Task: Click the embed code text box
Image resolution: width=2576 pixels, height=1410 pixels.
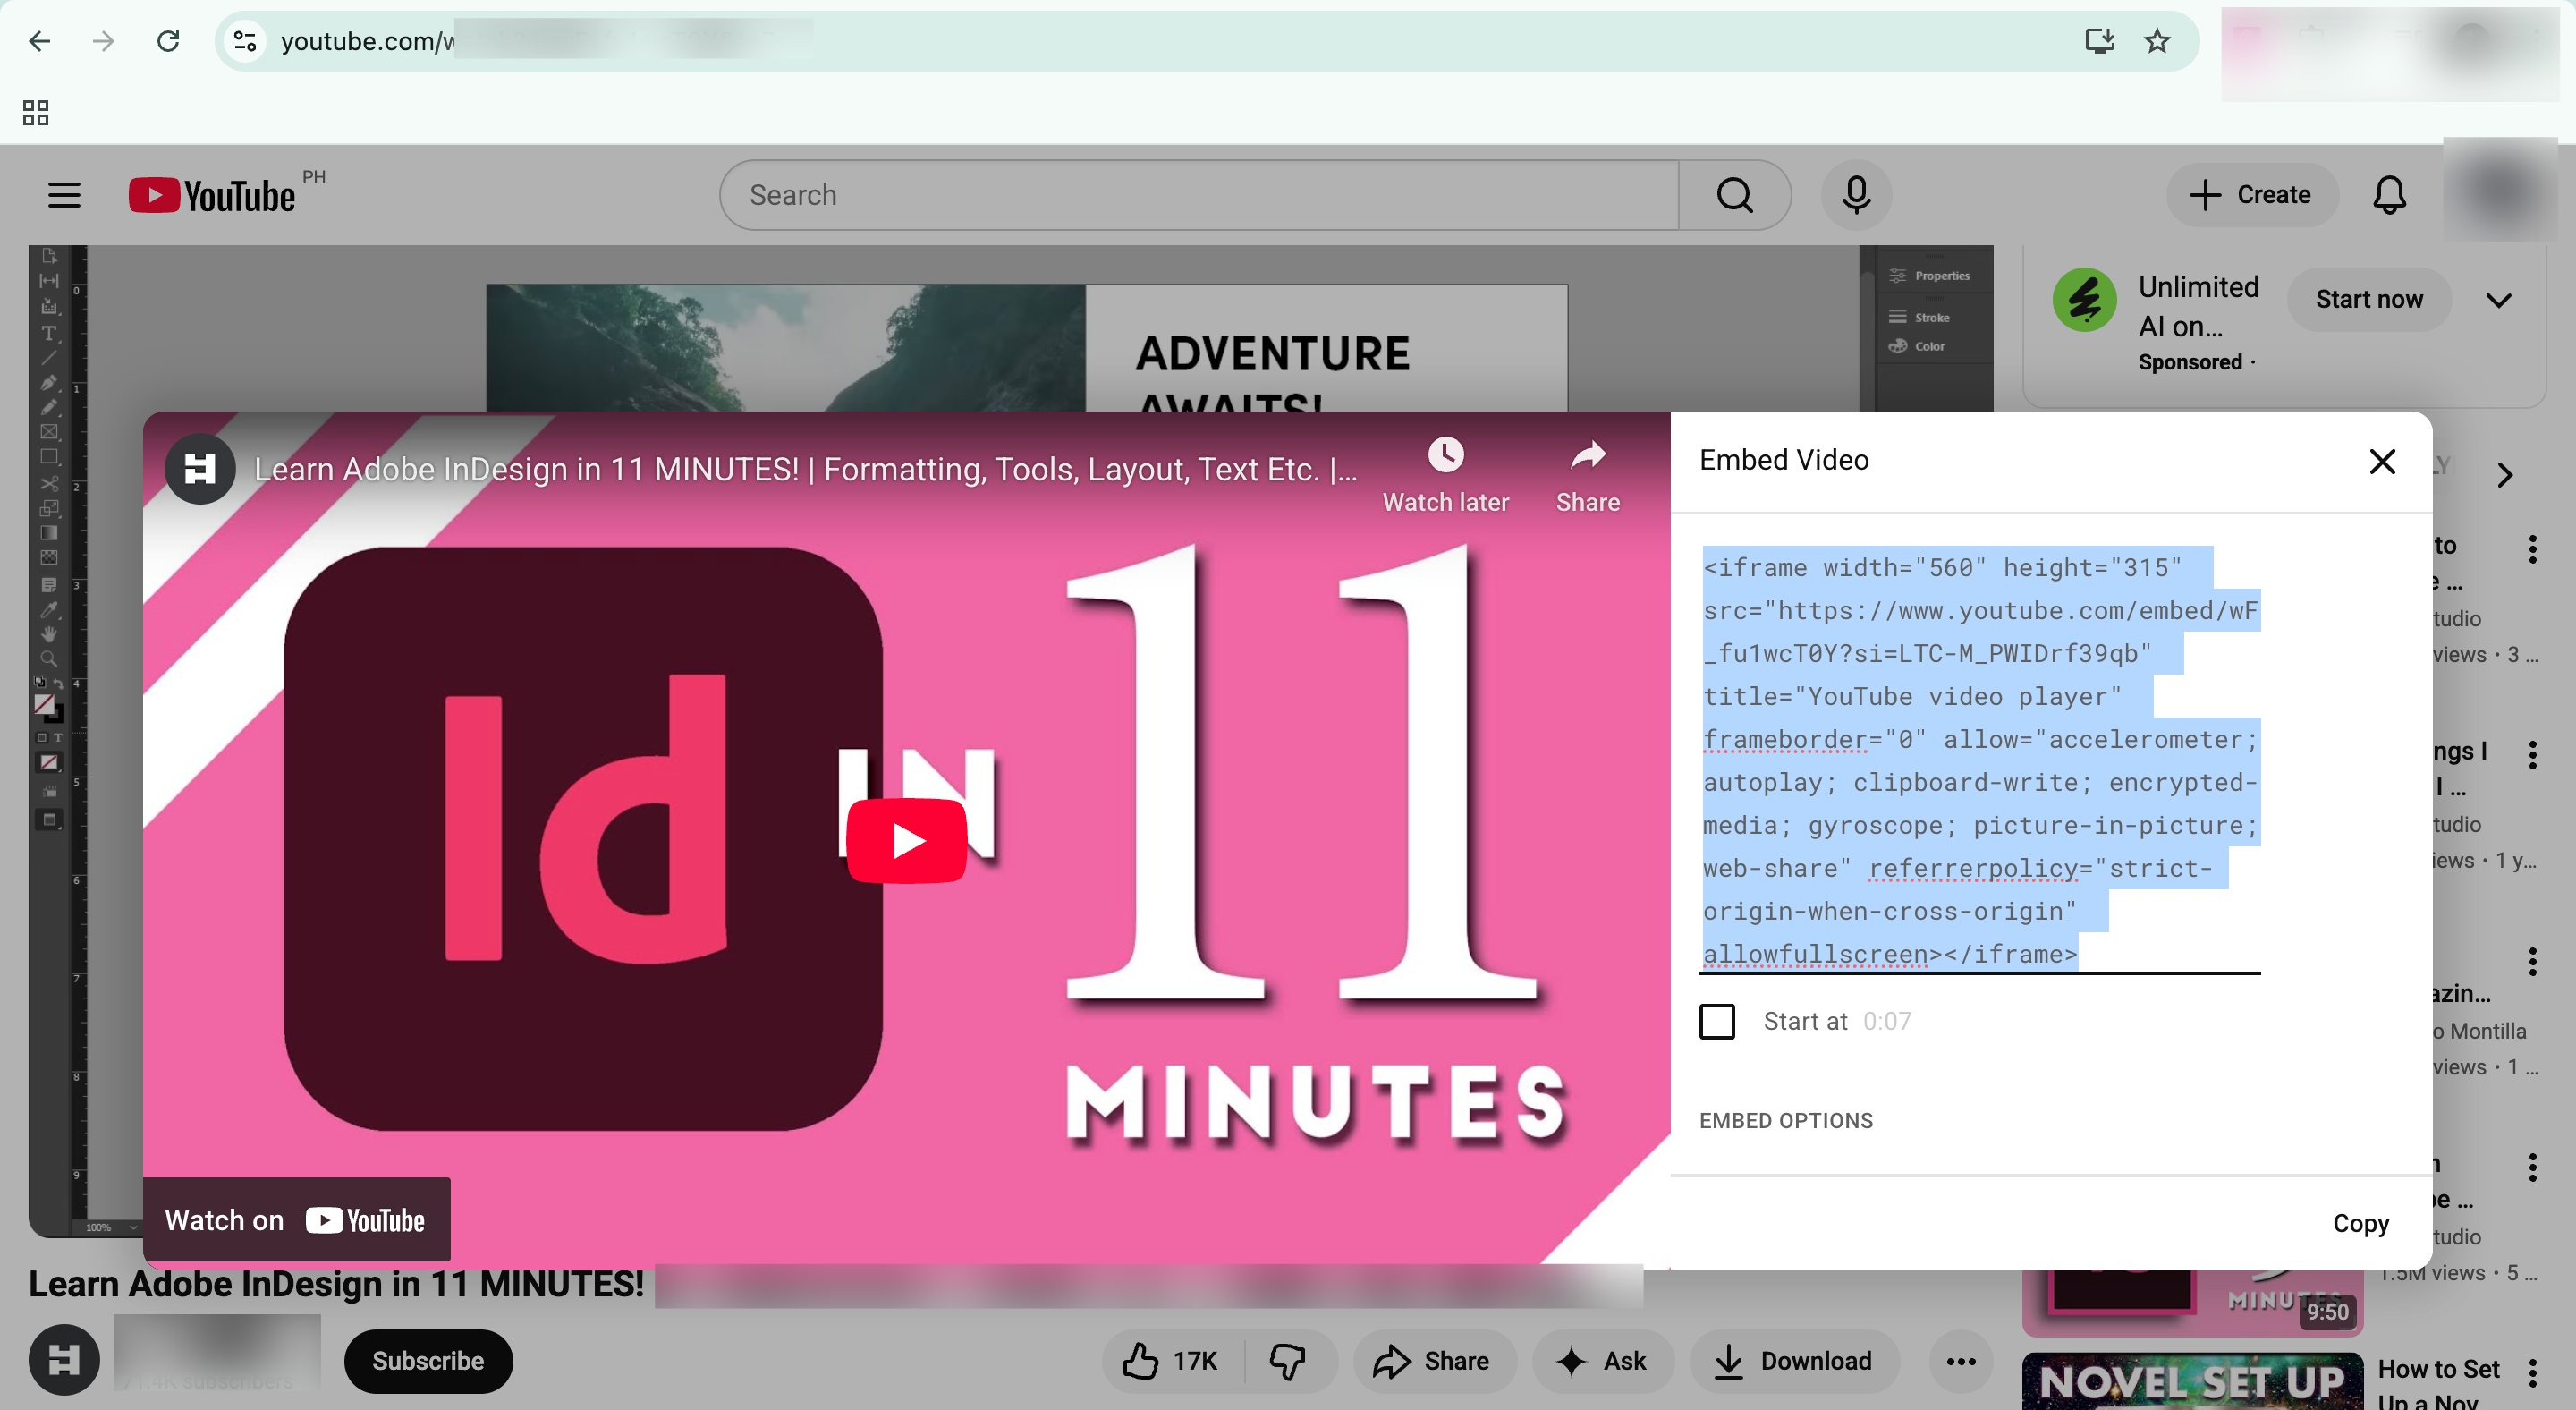Action: tap(1980, 760)
